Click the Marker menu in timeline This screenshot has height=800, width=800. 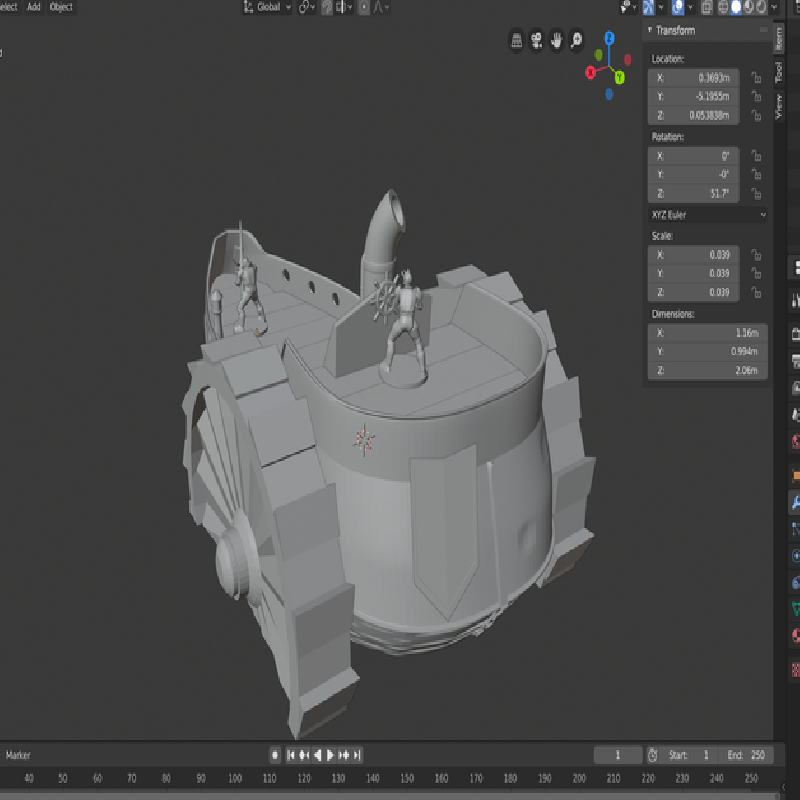[x=19, y=755]
